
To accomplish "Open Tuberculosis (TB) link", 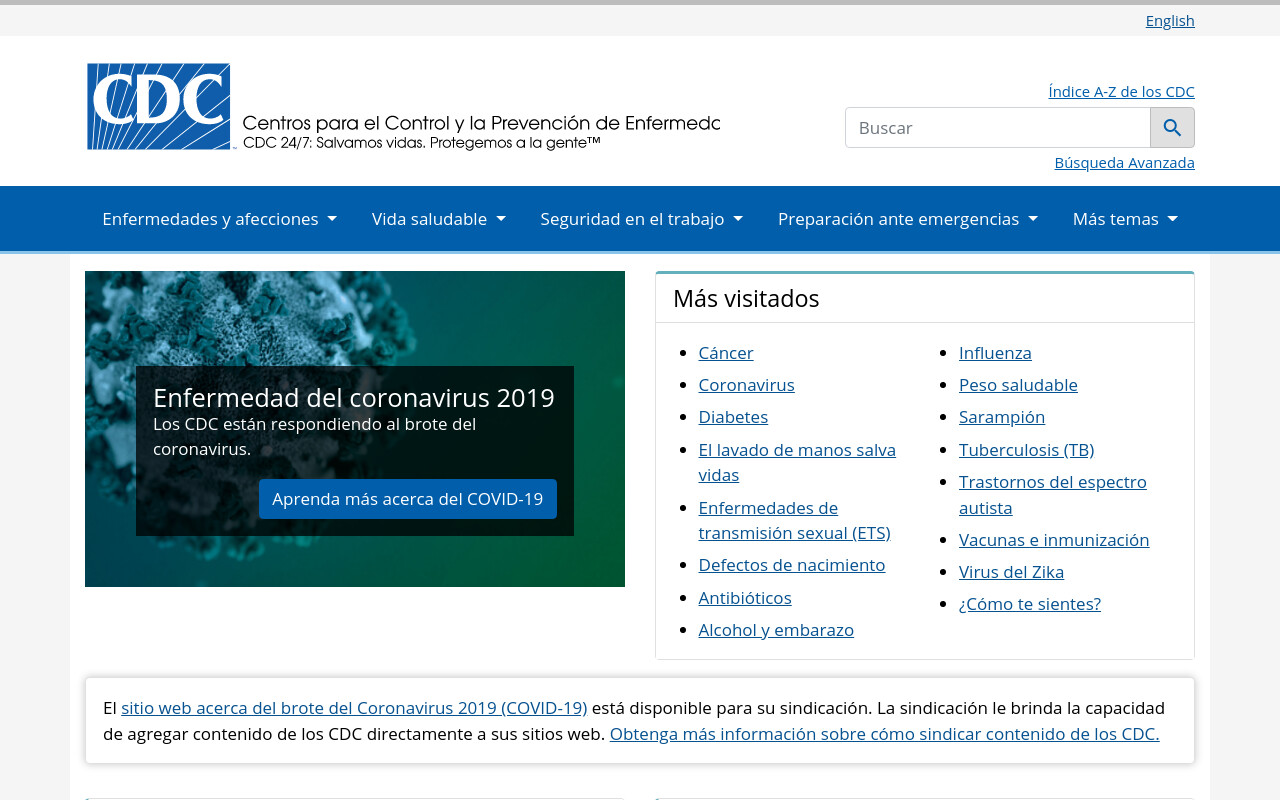I will pos(1026,450).
